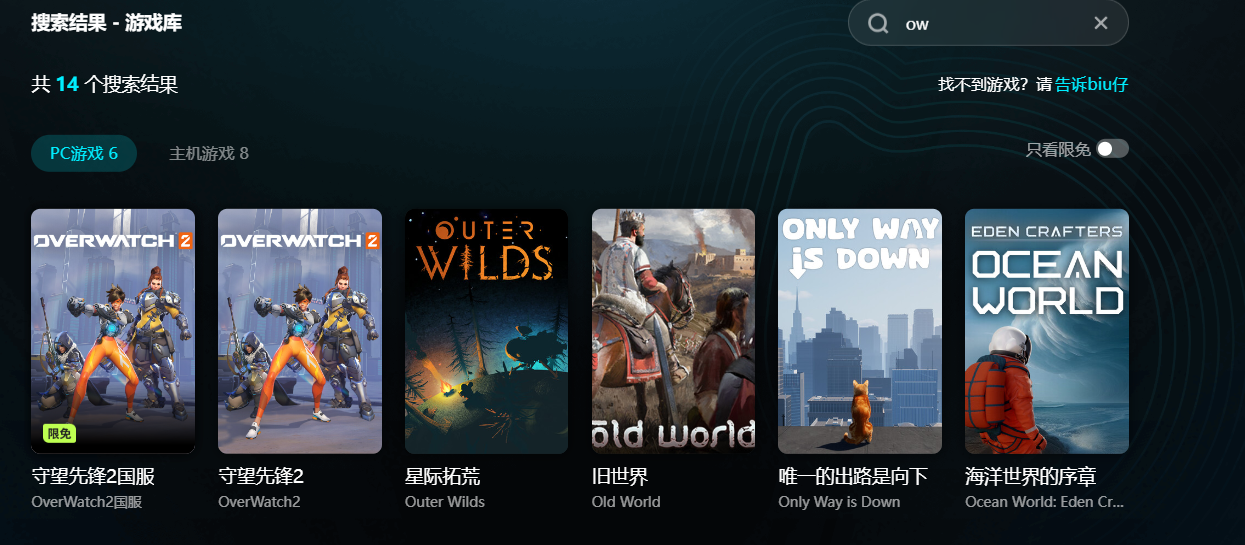Clear the search box with X icon
This screenshot has width=1245, height=545.
pos(1101,23)
